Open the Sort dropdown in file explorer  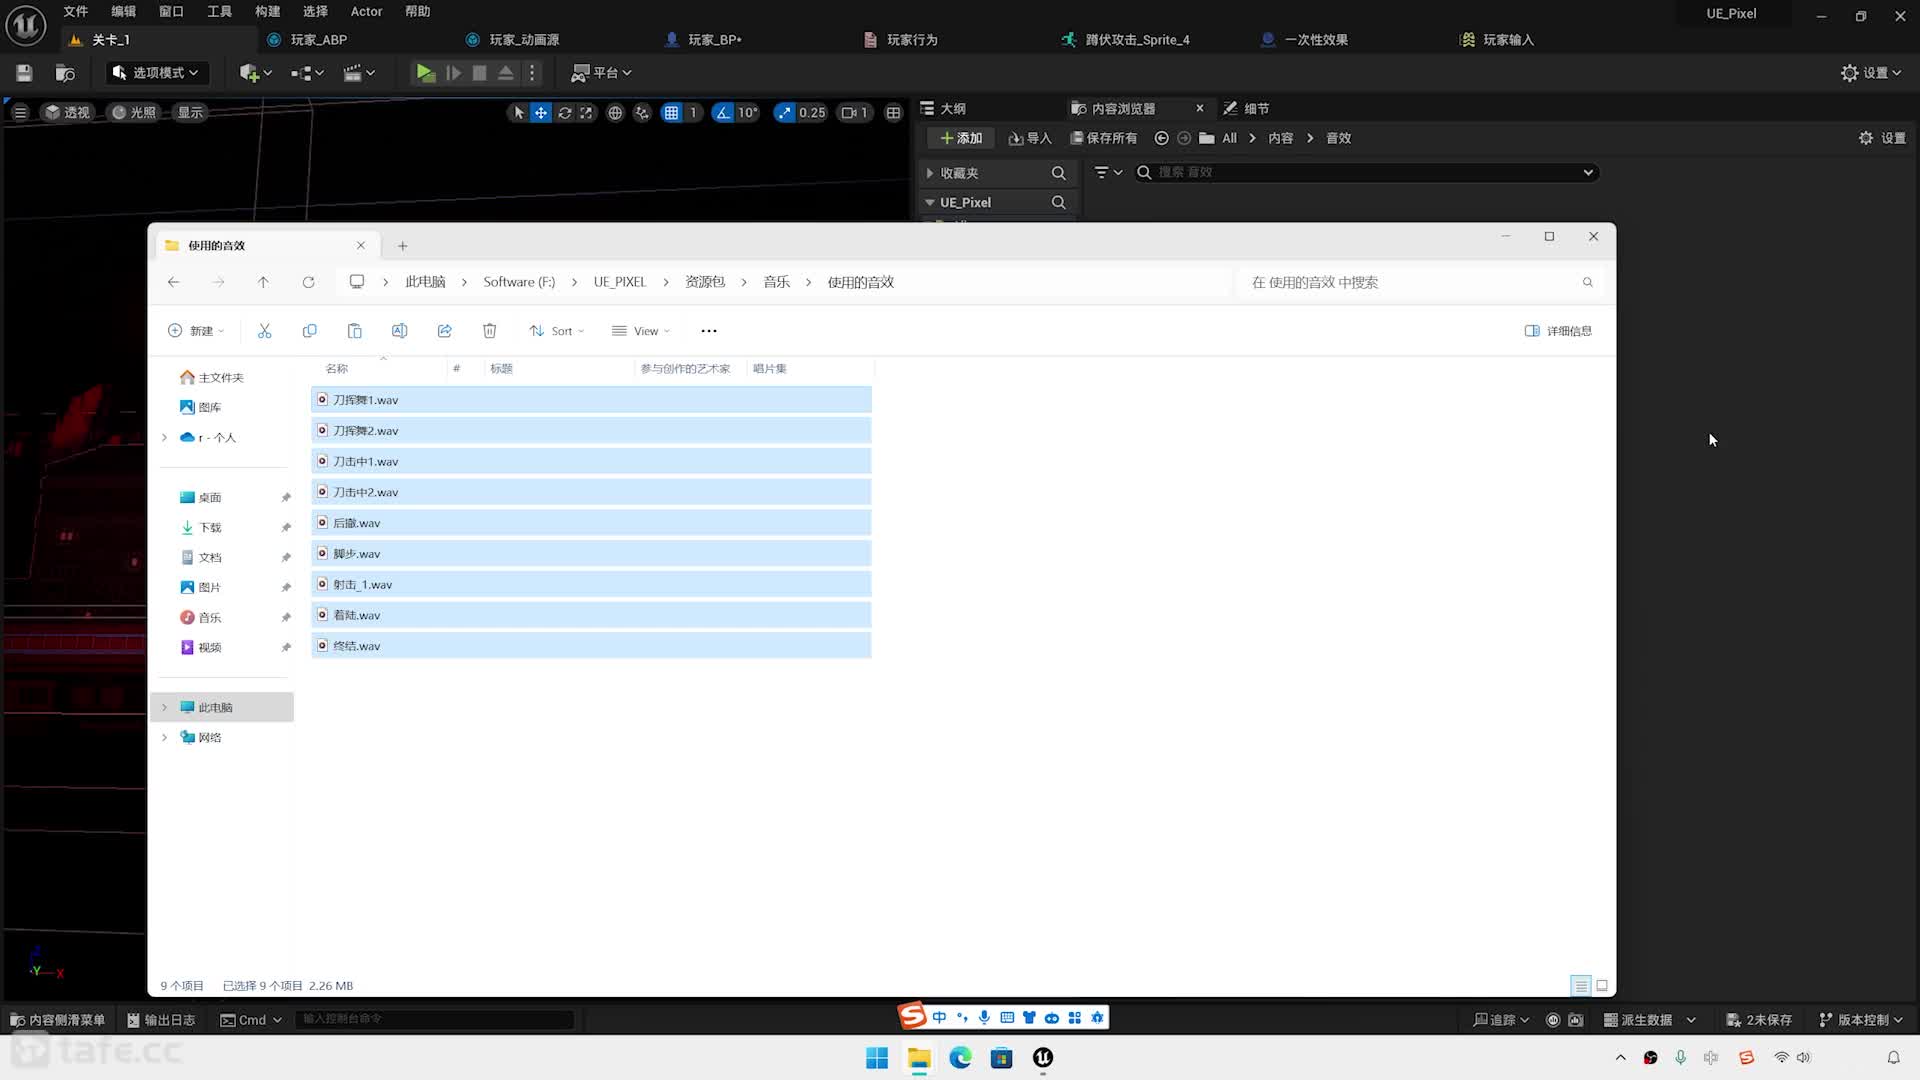(x=558, y=331)
